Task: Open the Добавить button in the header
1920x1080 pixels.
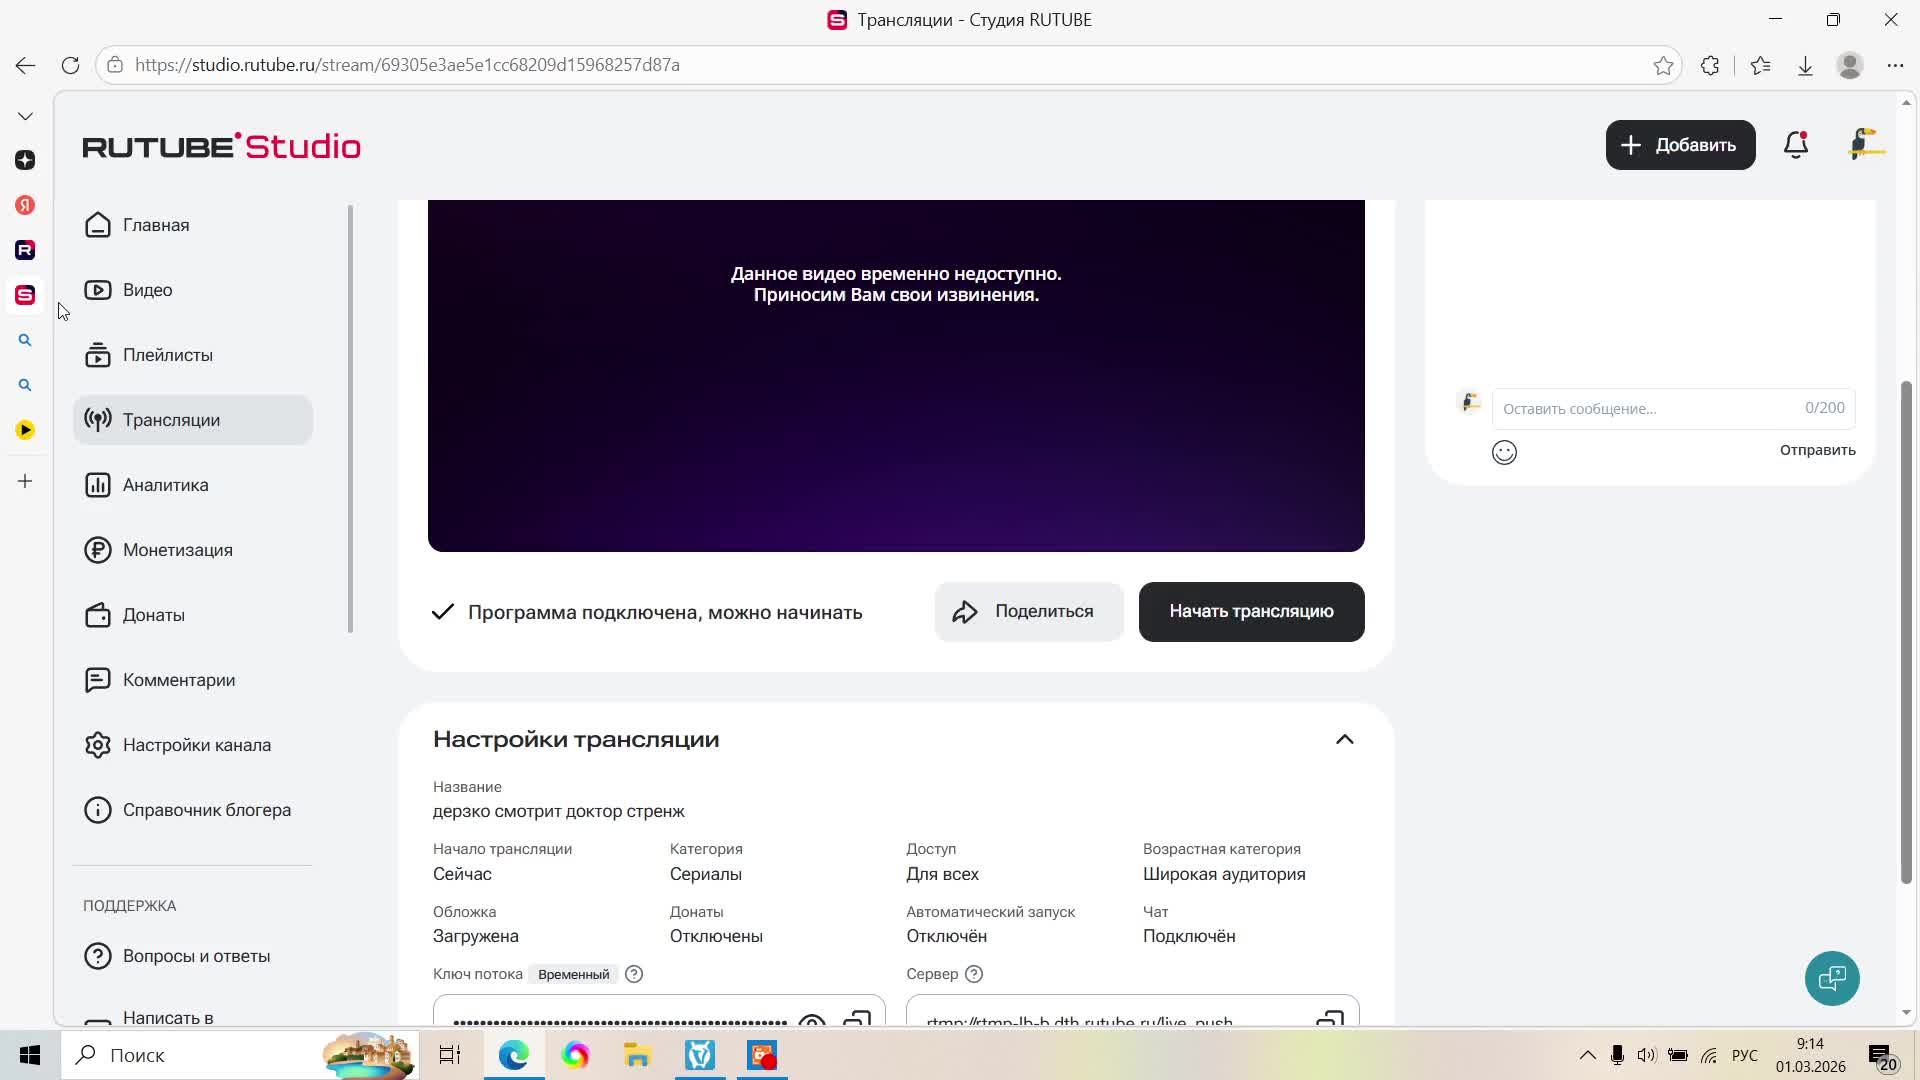Action: click(1680, 145)
